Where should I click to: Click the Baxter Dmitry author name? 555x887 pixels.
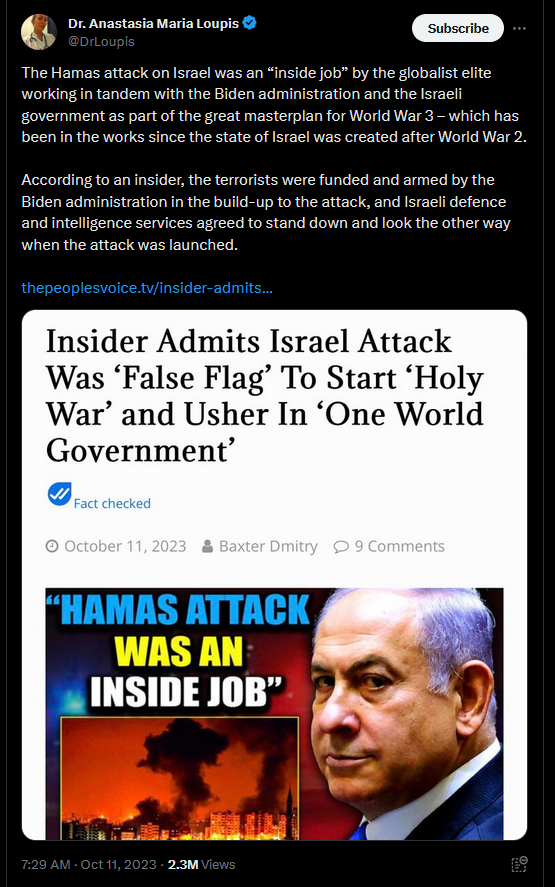click(x=268, y=546)
